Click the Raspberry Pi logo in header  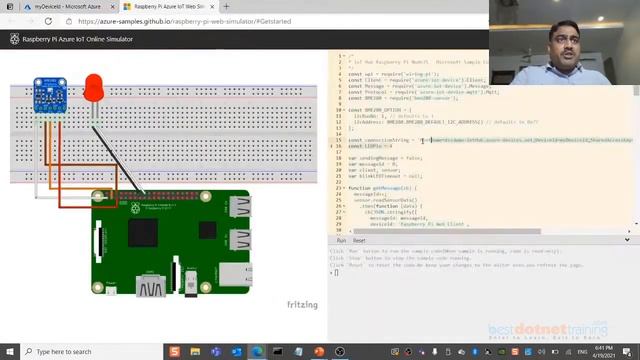14,39
